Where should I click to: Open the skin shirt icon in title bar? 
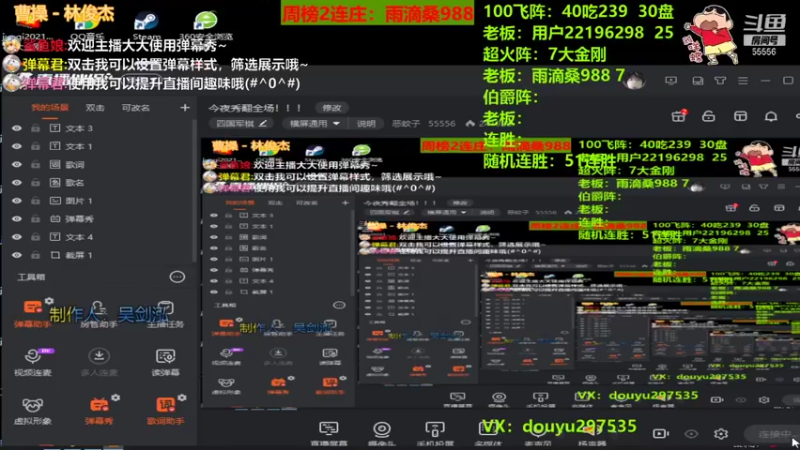click(720, 81)
